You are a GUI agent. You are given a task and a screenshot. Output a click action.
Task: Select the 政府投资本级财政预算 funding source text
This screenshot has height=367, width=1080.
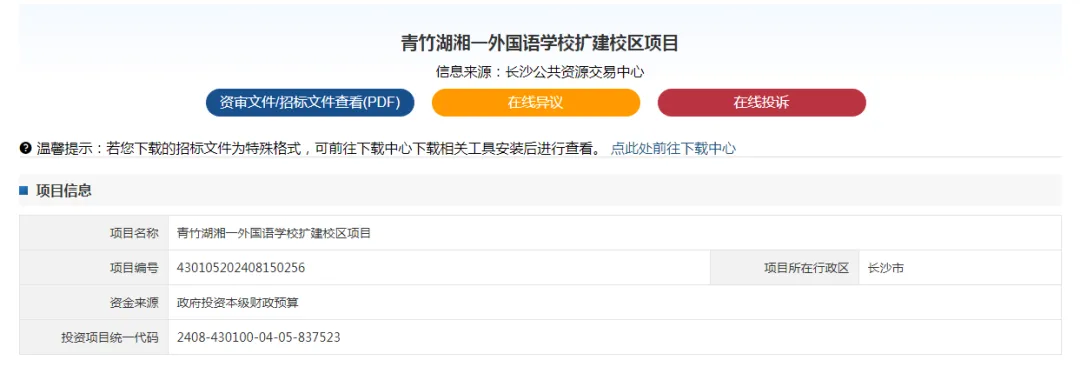coord(238,302)
